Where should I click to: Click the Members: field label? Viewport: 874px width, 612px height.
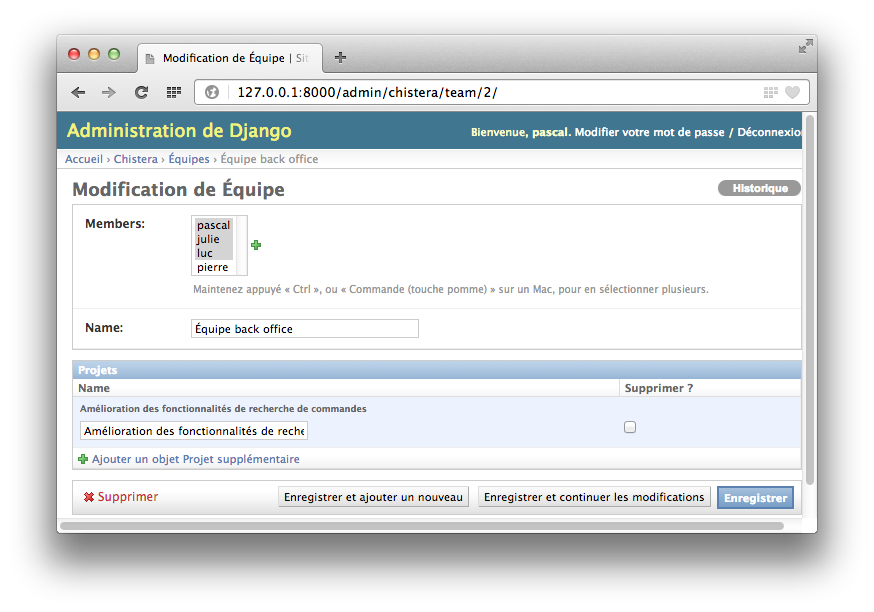pyautogui.click(x=115, y=224)
